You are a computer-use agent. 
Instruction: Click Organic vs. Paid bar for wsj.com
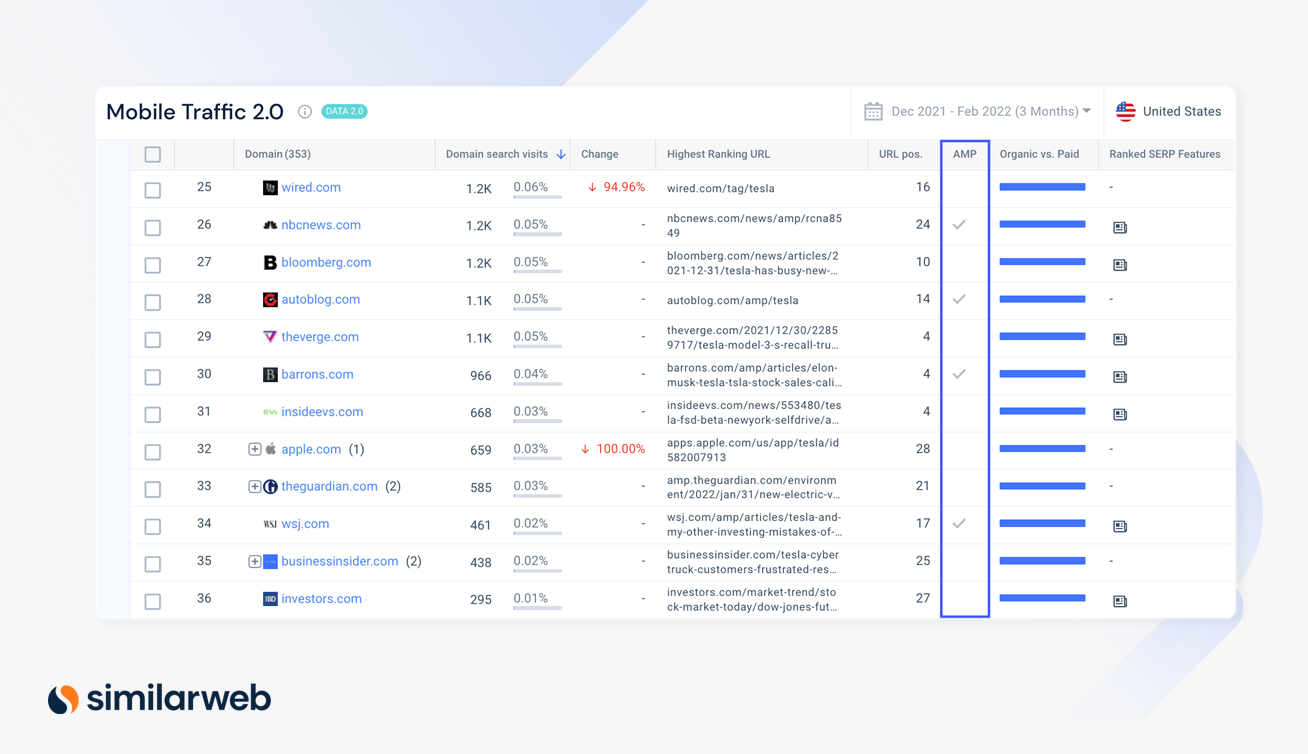pyautogui.click(x=1042, y=524)
